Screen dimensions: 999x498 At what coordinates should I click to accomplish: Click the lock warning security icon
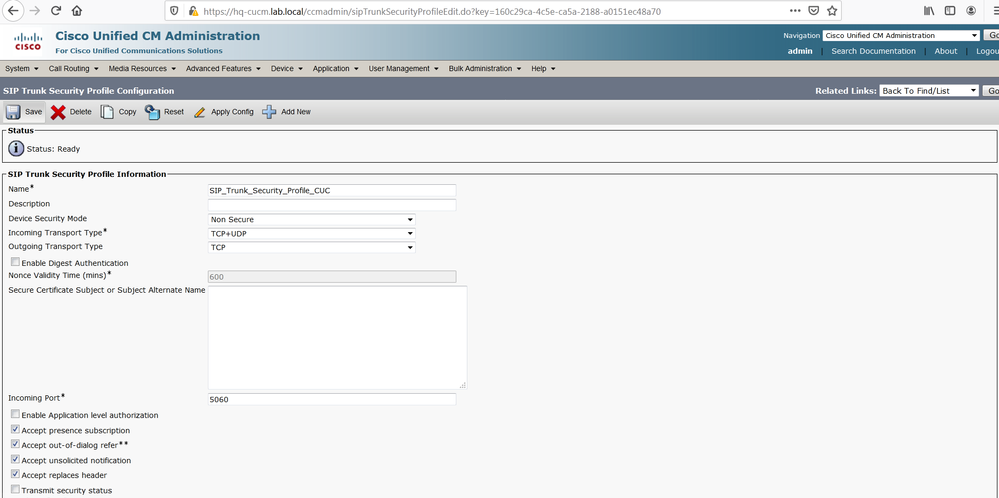pos(194,11)
